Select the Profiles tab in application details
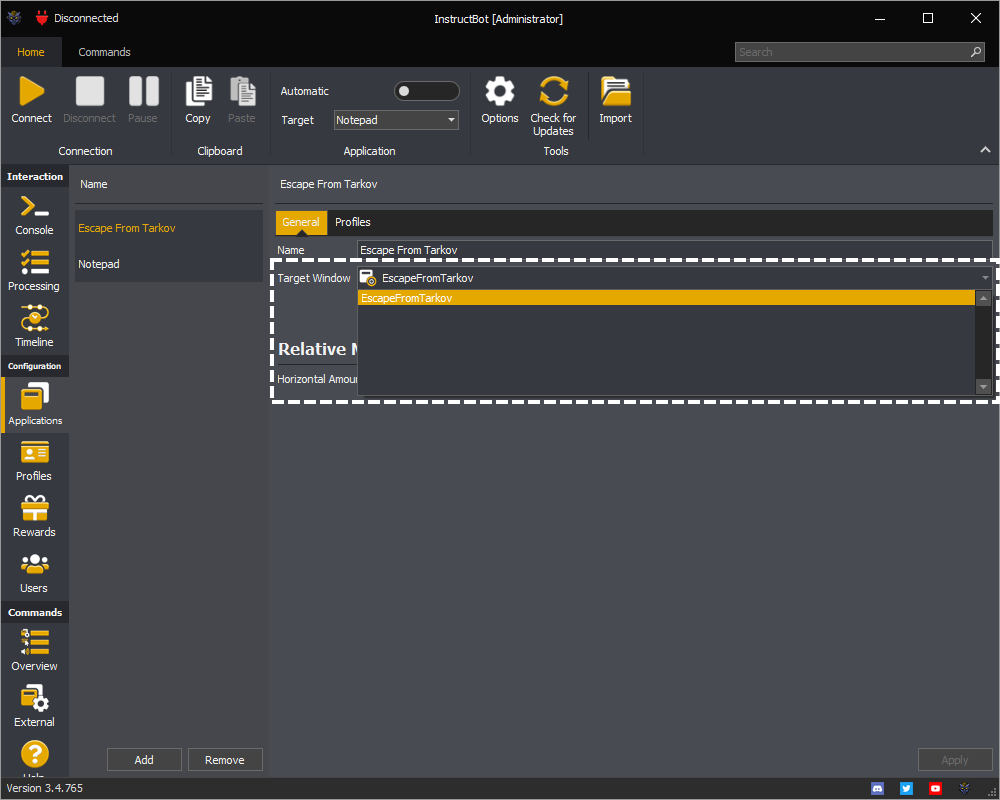The height and width of the screenshot is (800, 1000). coord(353,222)
